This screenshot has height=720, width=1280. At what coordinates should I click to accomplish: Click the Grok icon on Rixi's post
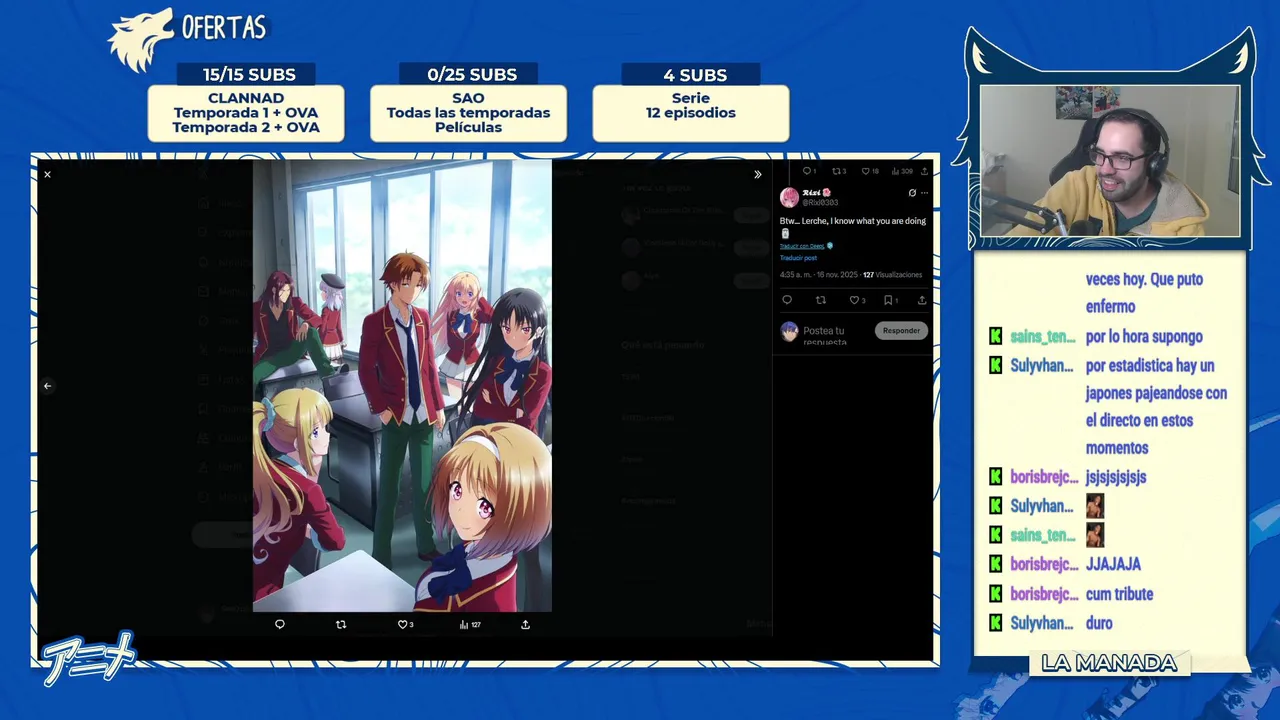[x=912, y=193]
